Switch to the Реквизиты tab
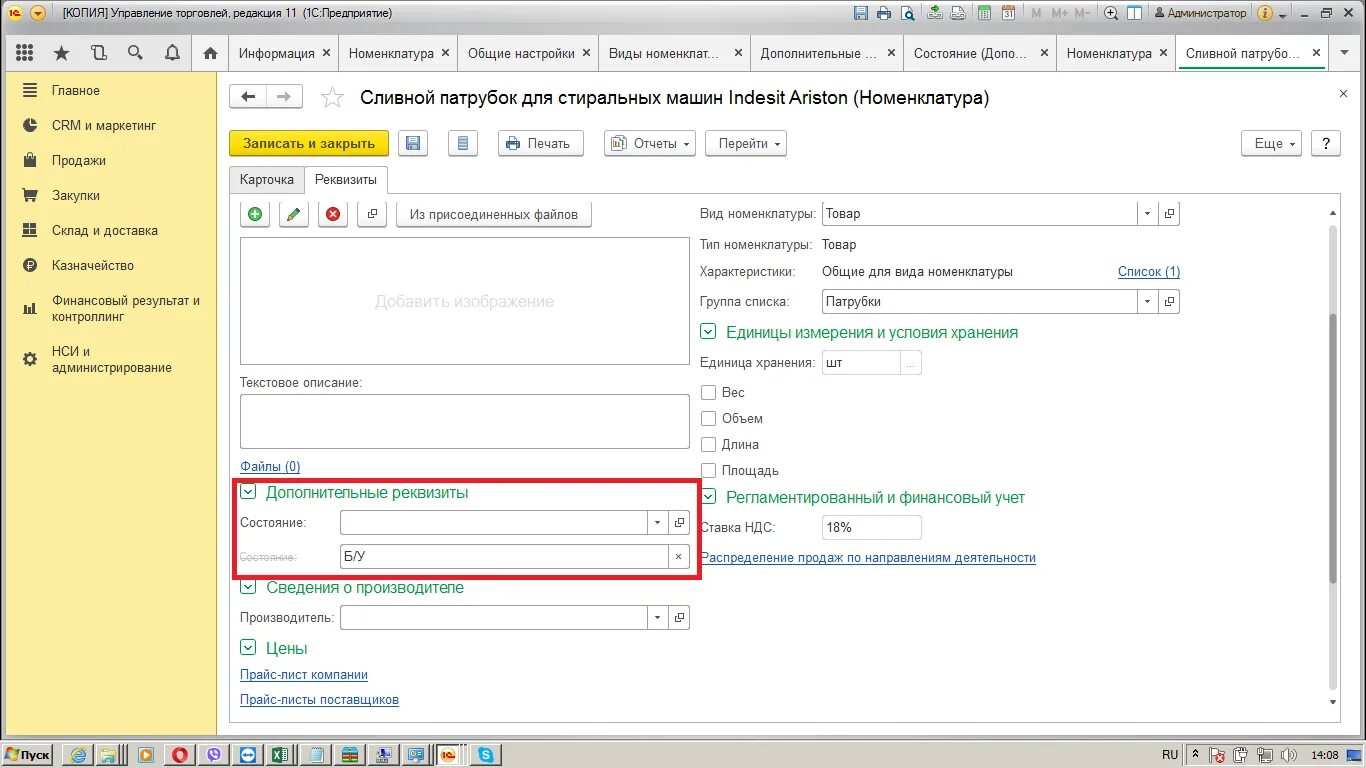Screen dimensions: 1366x768 point(346,179)
